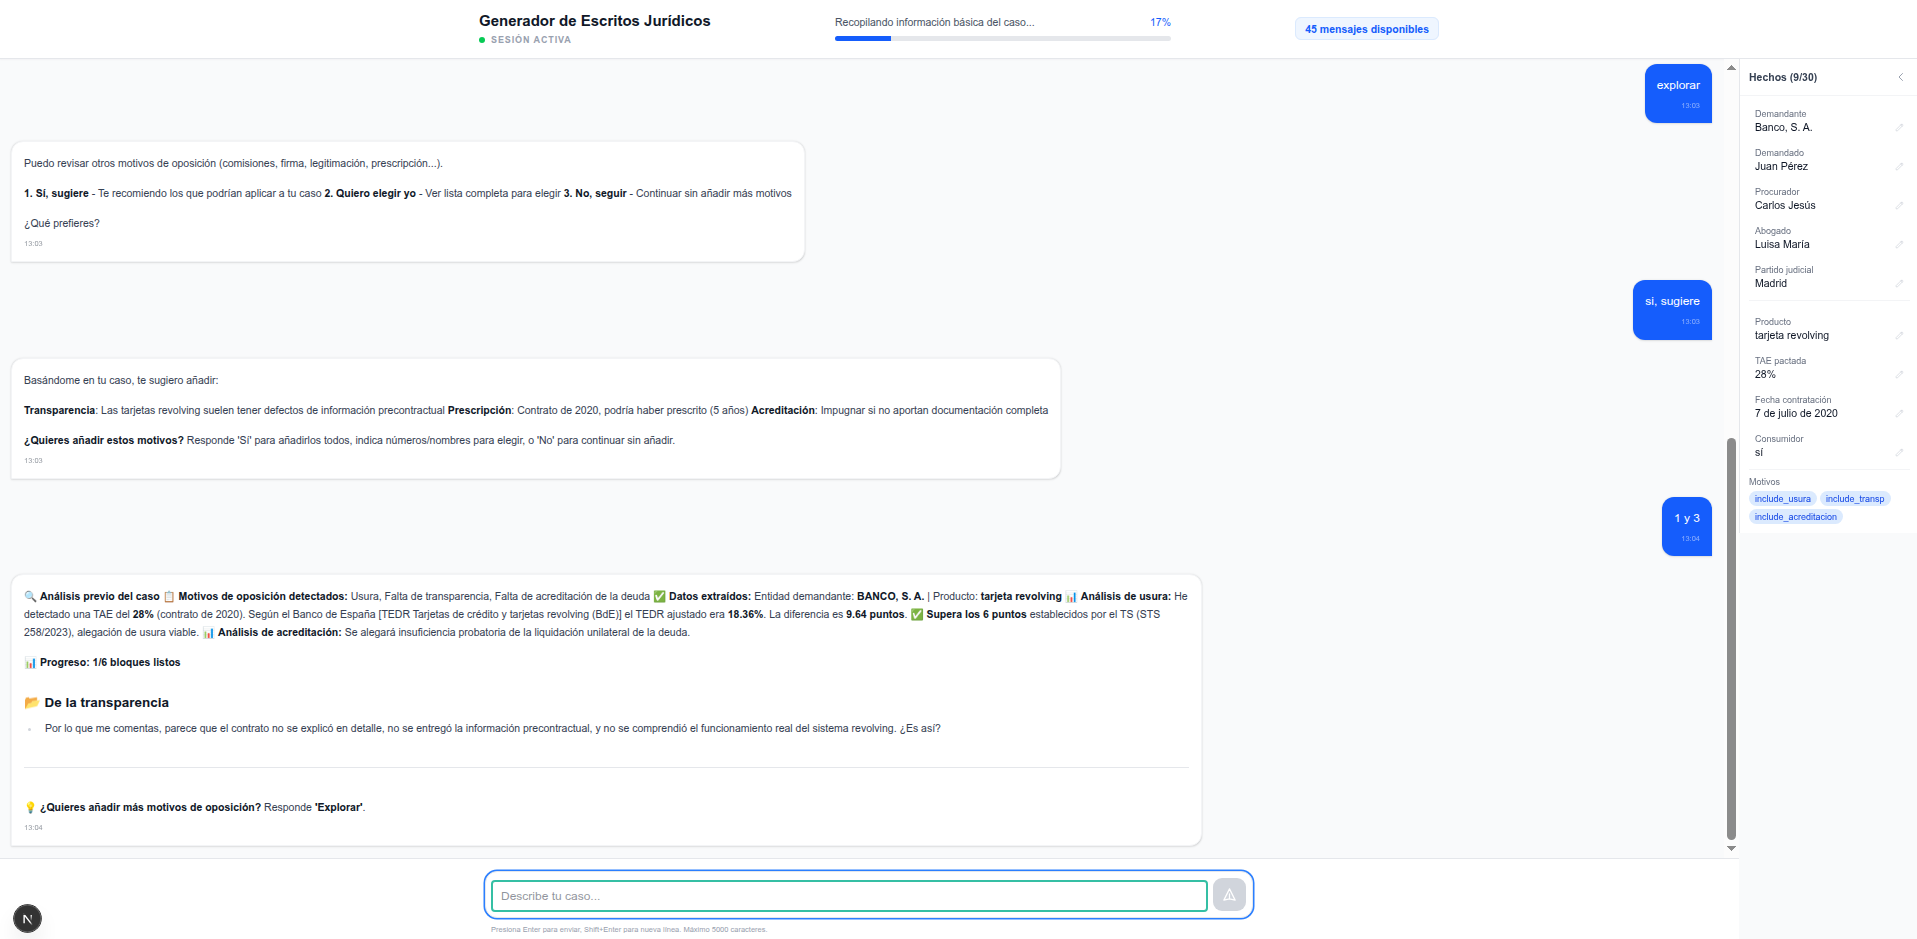Select the include_acreditacion motivo tag

[x=1795, y=517]
